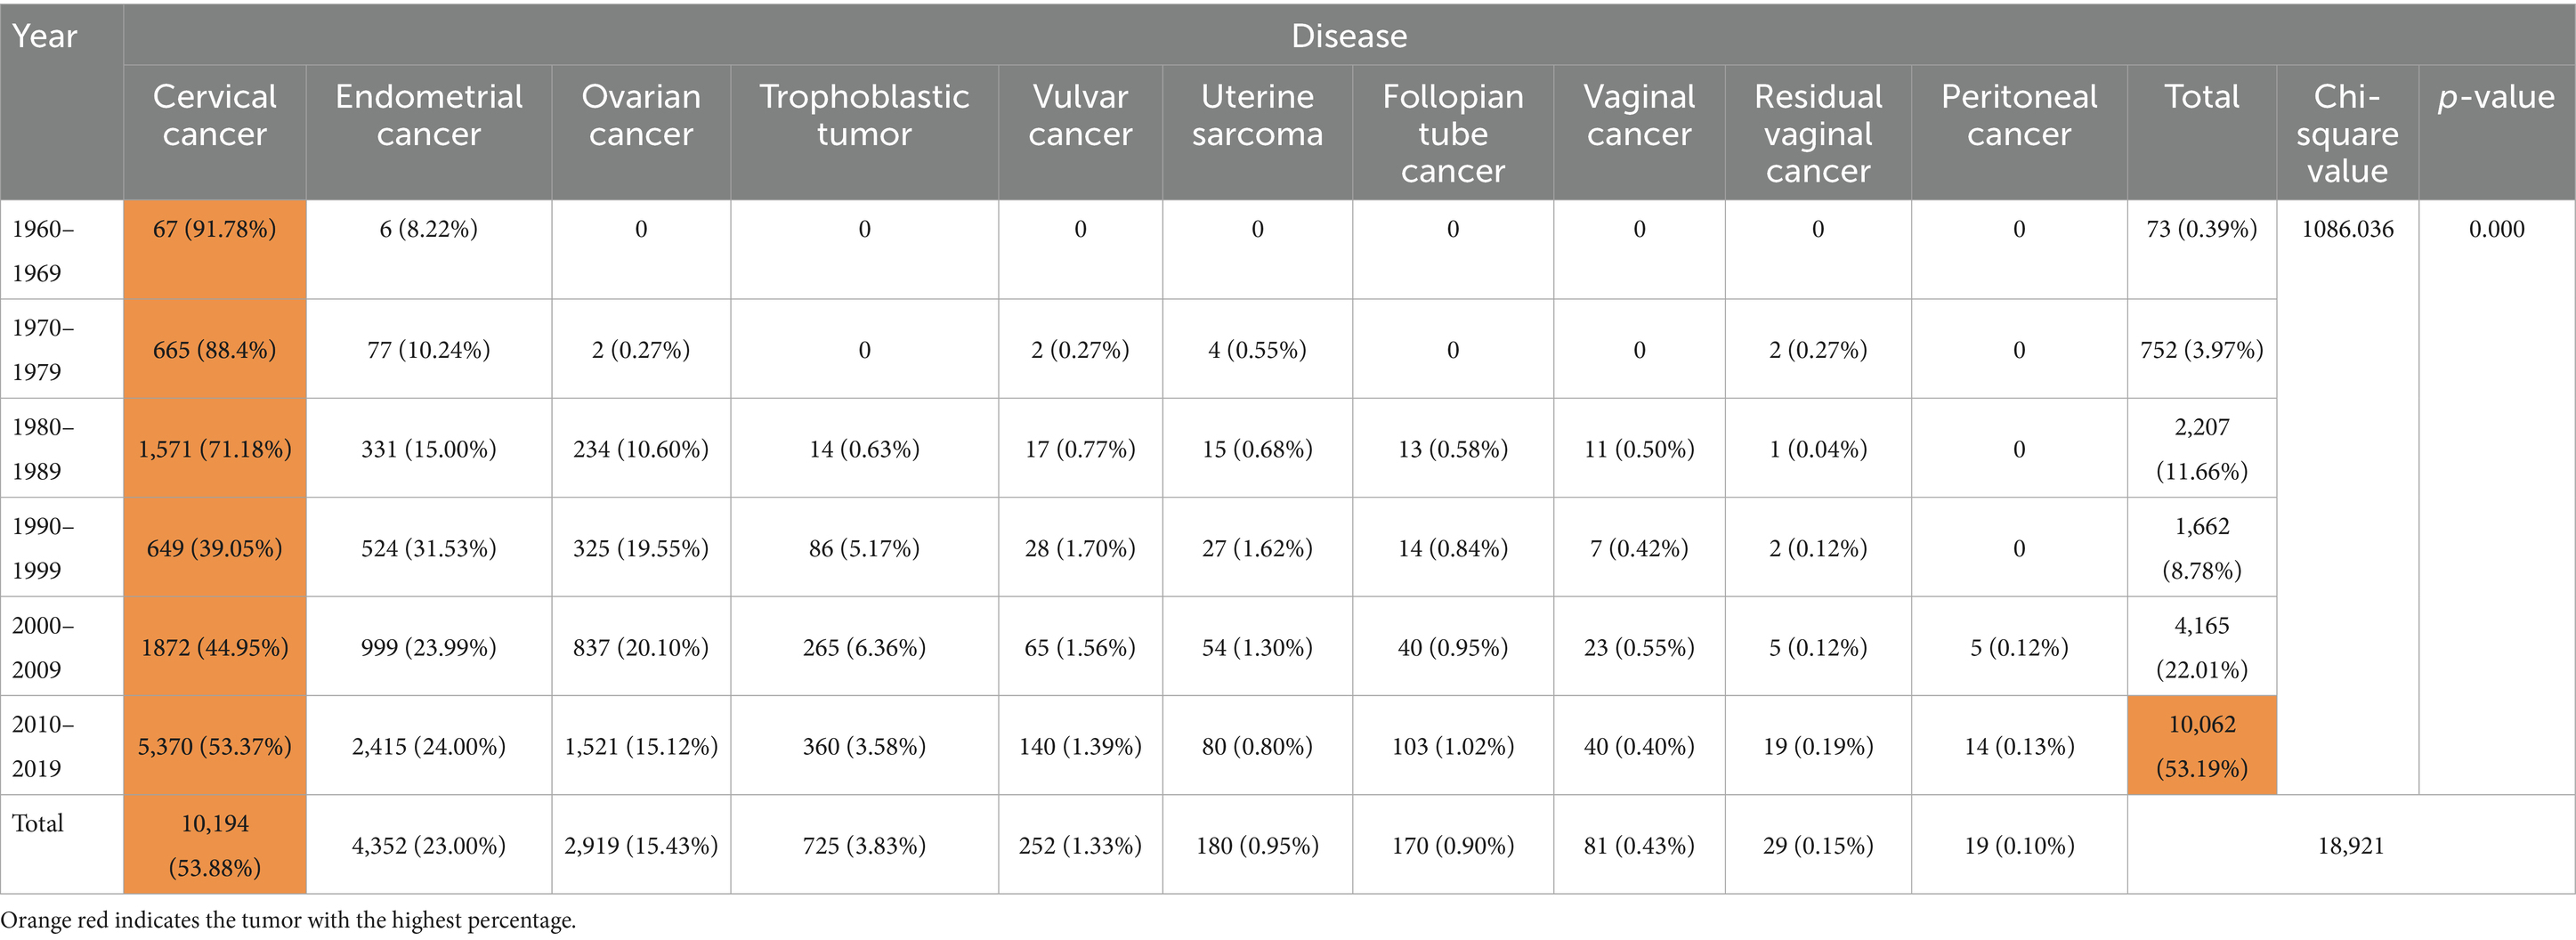Click the 86 (5.17%) trophoblastic cell
The image size is (2576, 940).
point(864,548)
